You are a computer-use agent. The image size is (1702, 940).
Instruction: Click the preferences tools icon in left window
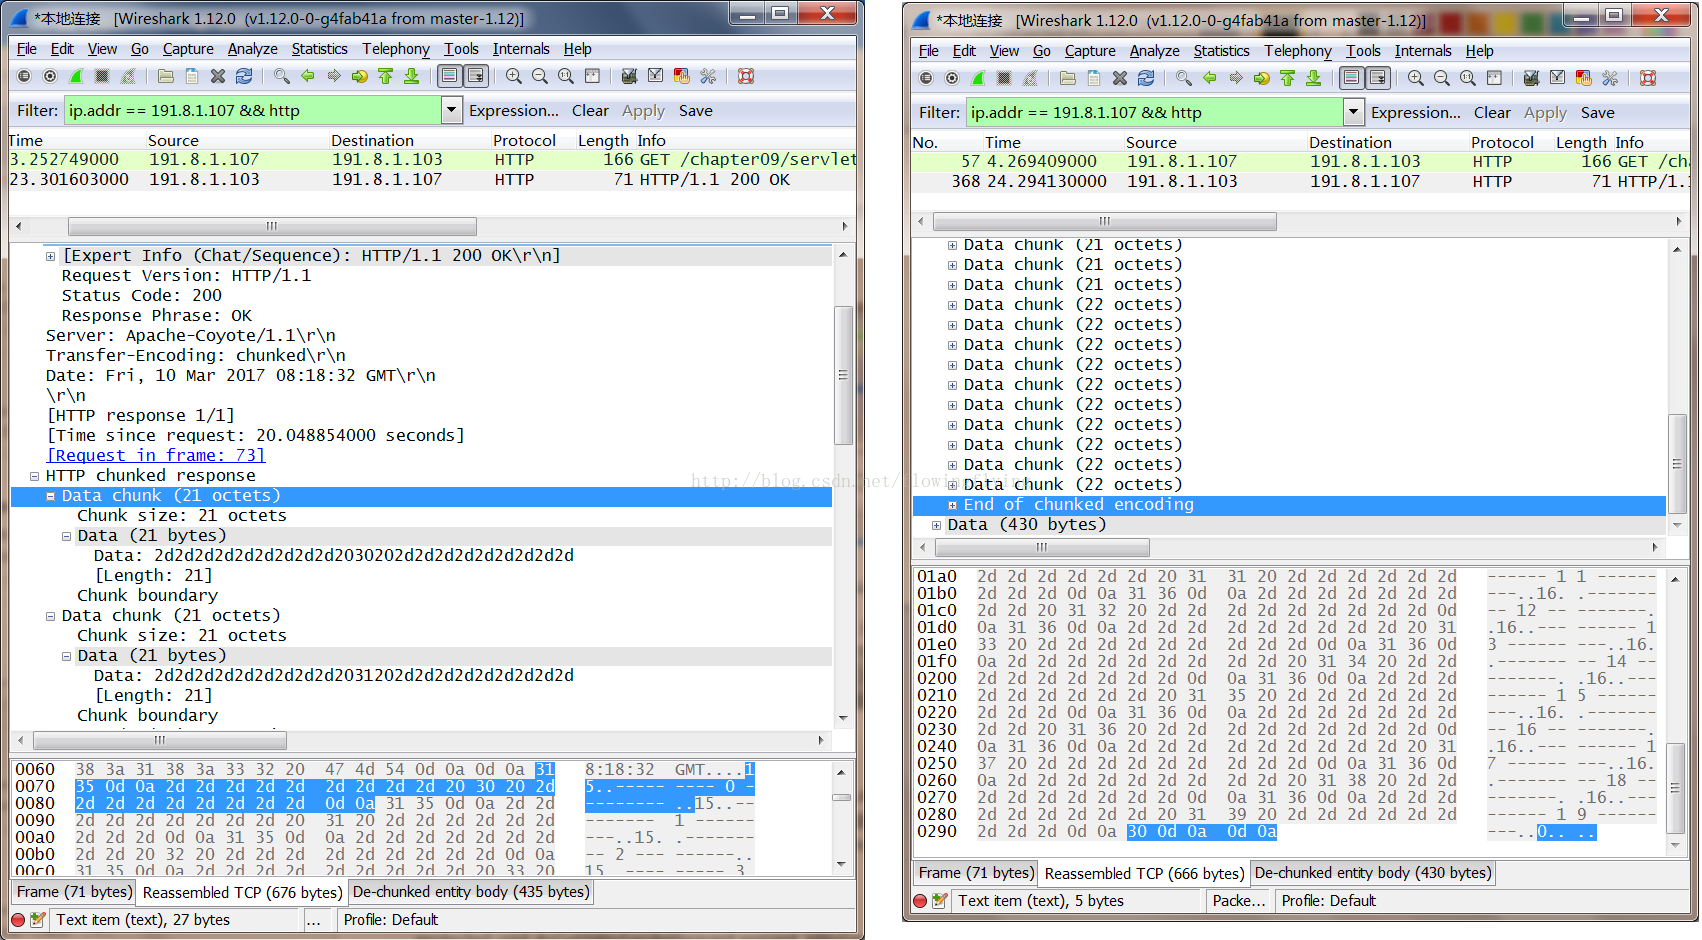click(708, 76)
